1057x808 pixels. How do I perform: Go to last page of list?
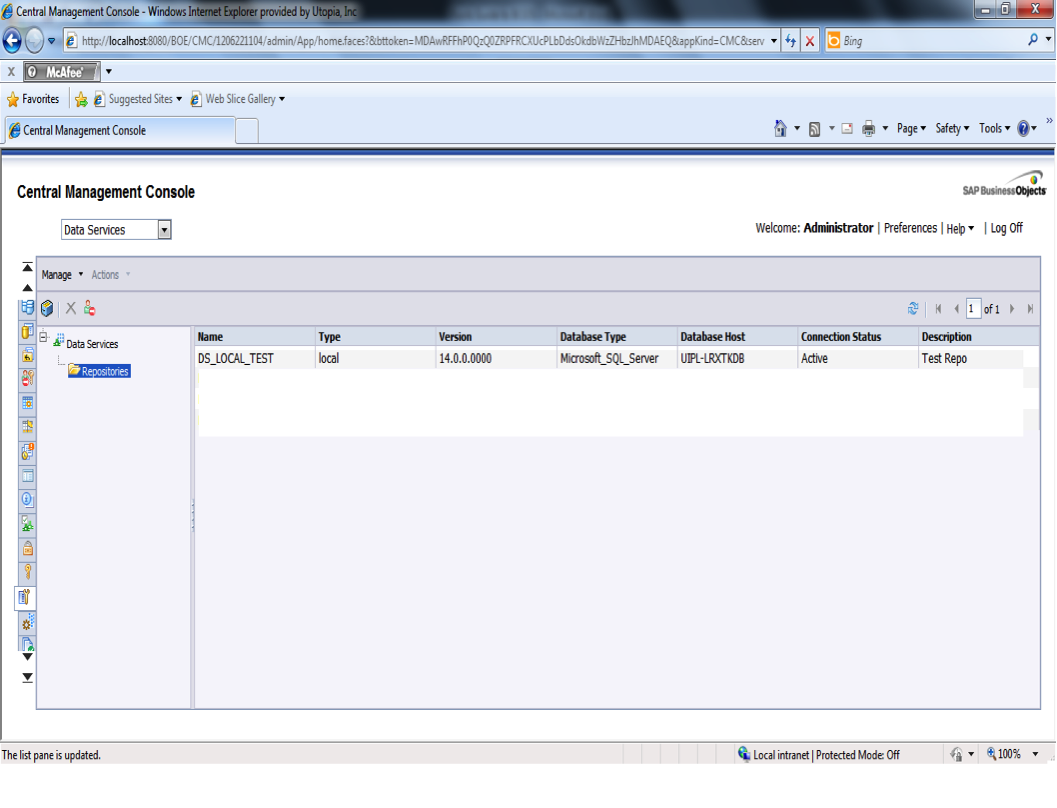click(x=1030, y=309)
